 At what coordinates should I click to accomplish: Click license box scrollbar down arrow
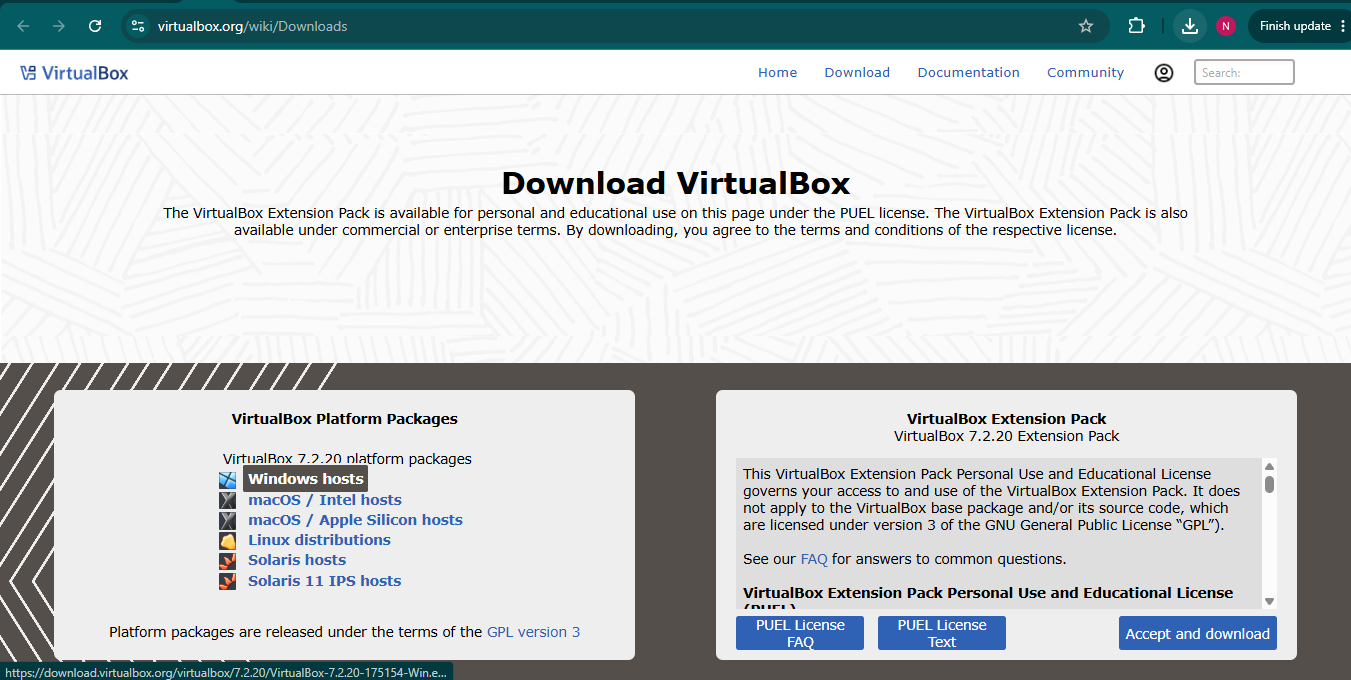(1269, 601)
